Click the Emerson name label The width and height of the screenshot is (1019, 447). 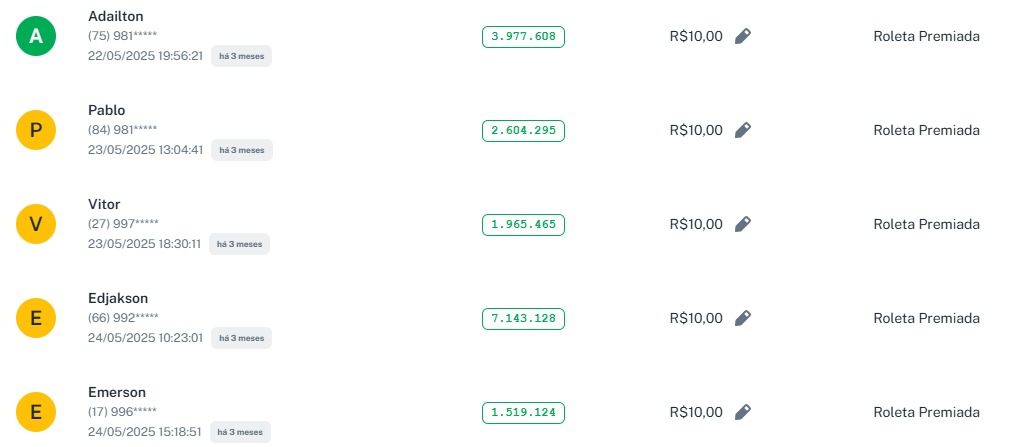tap(117, 393)
